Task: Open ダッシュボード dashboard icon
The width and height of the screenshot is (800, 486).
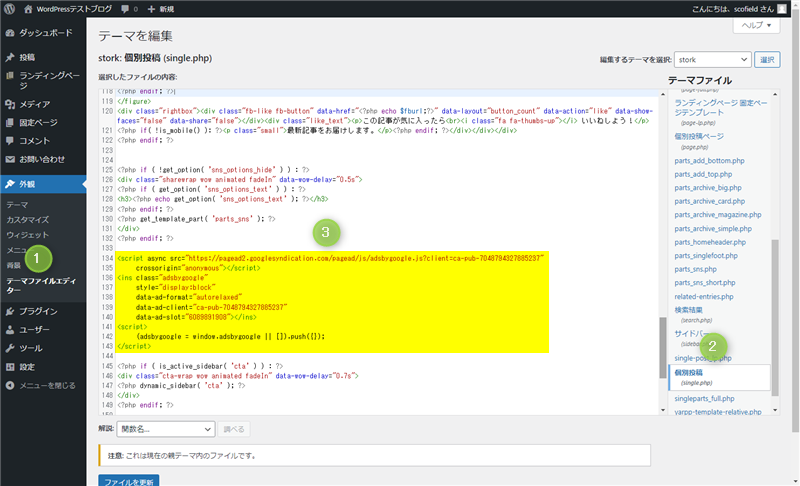Action: point(10,33)
